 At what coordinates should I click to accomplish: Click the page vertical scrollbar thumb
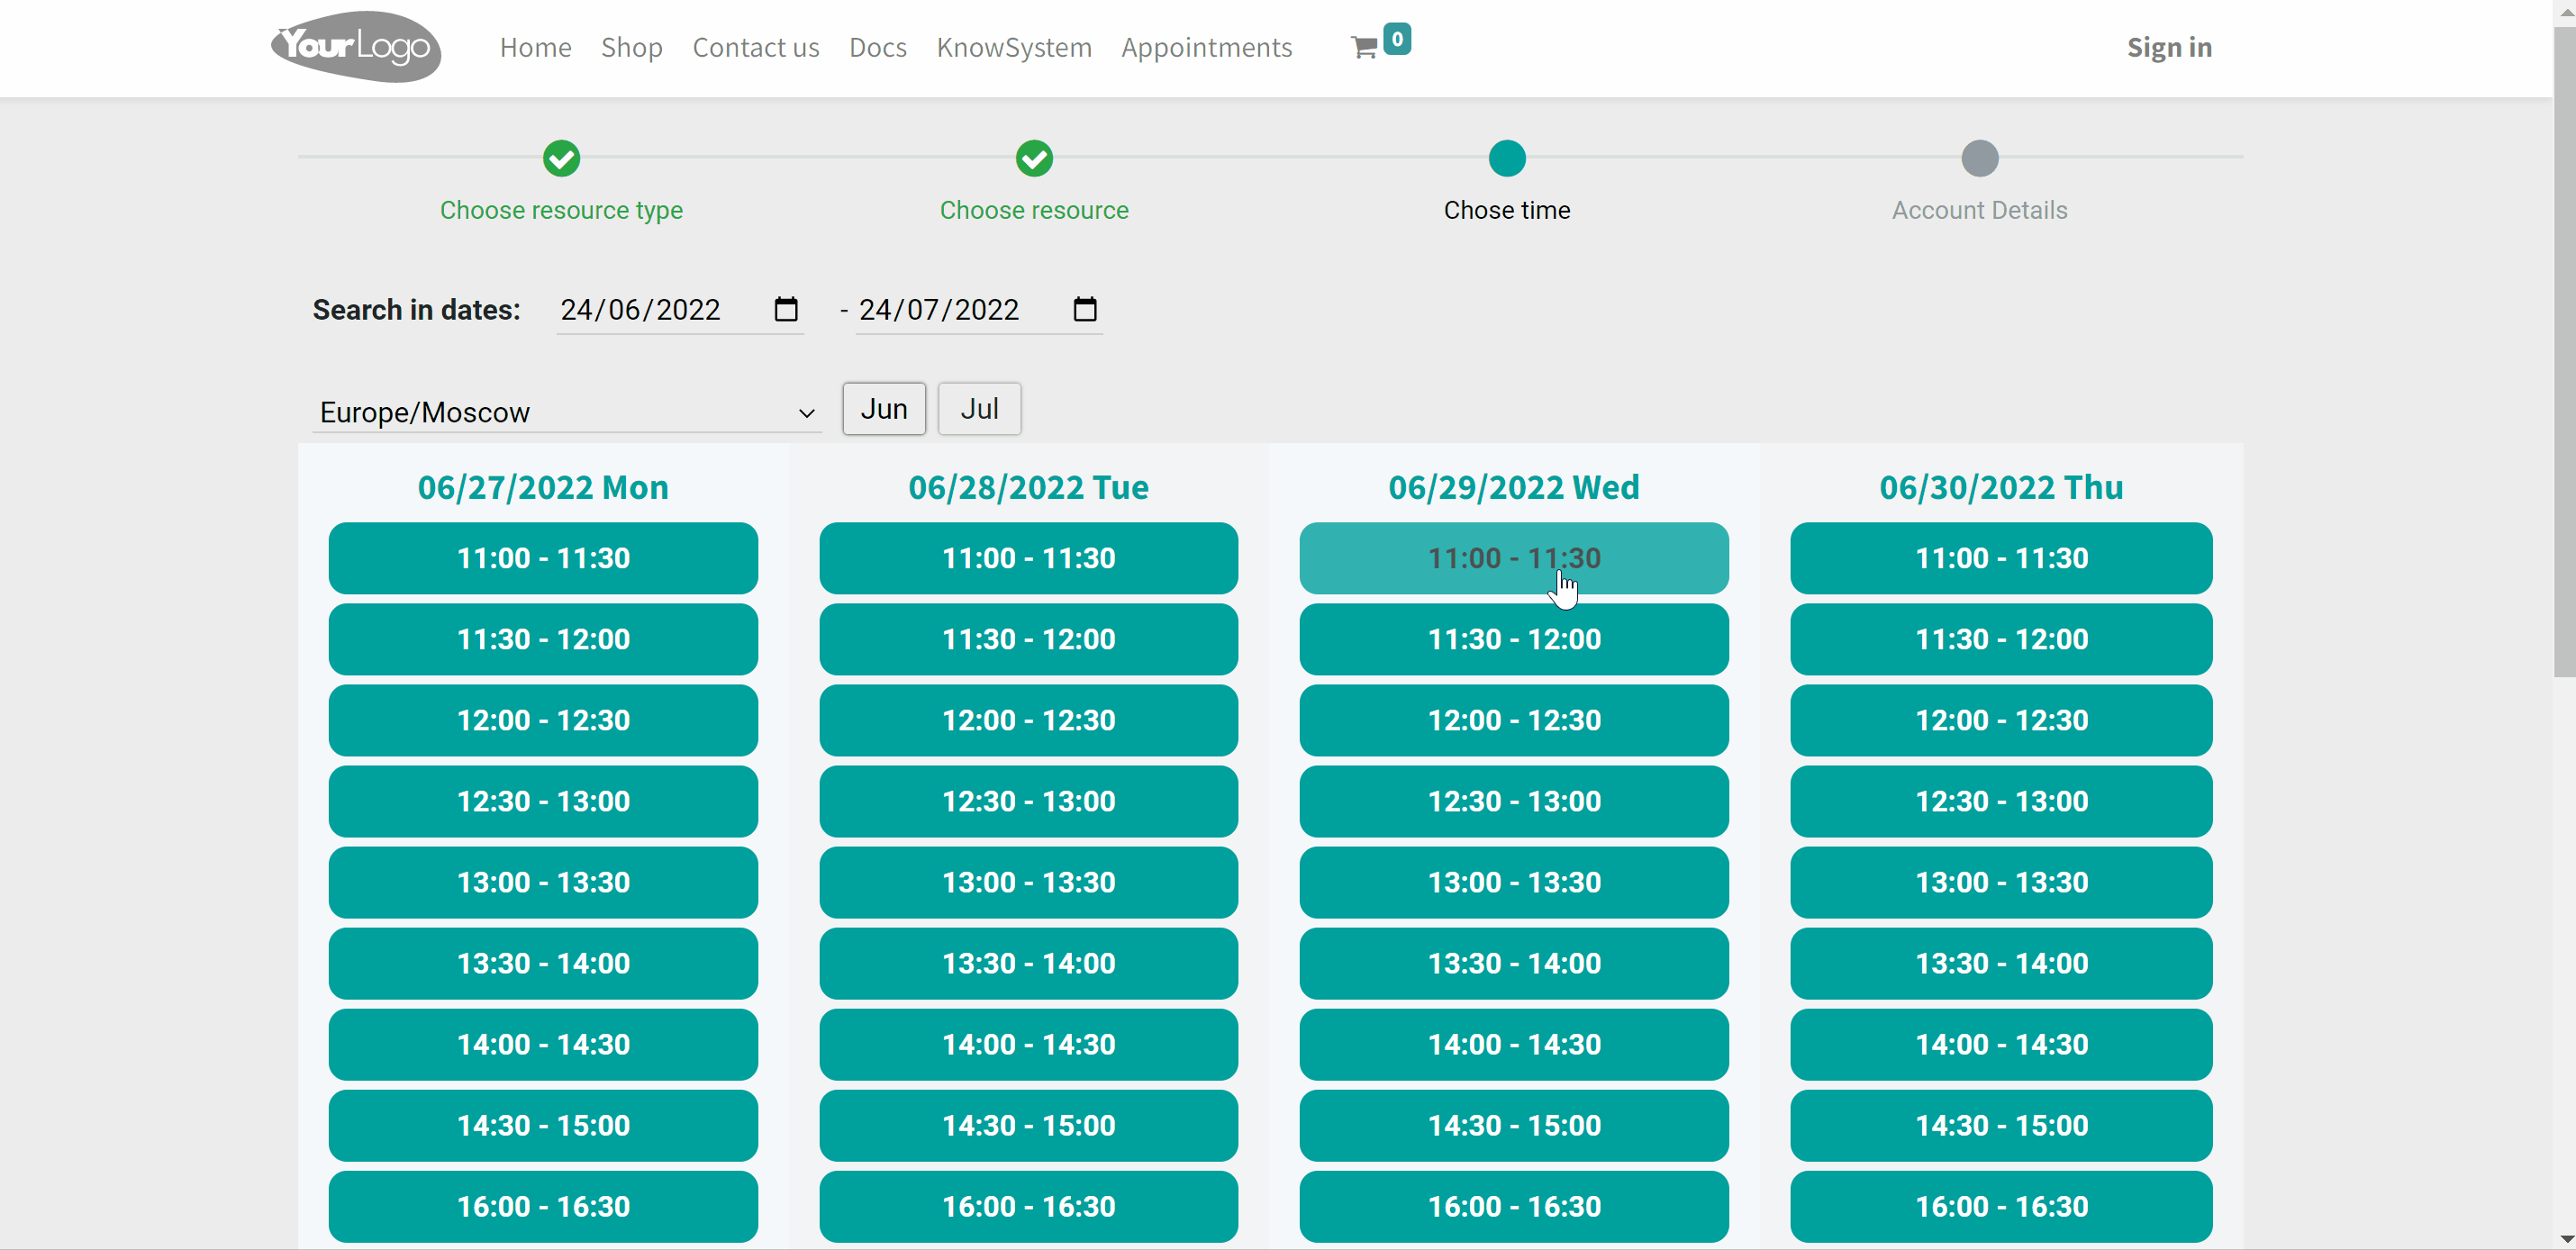pyautogui.click(x=2564, y=350)
